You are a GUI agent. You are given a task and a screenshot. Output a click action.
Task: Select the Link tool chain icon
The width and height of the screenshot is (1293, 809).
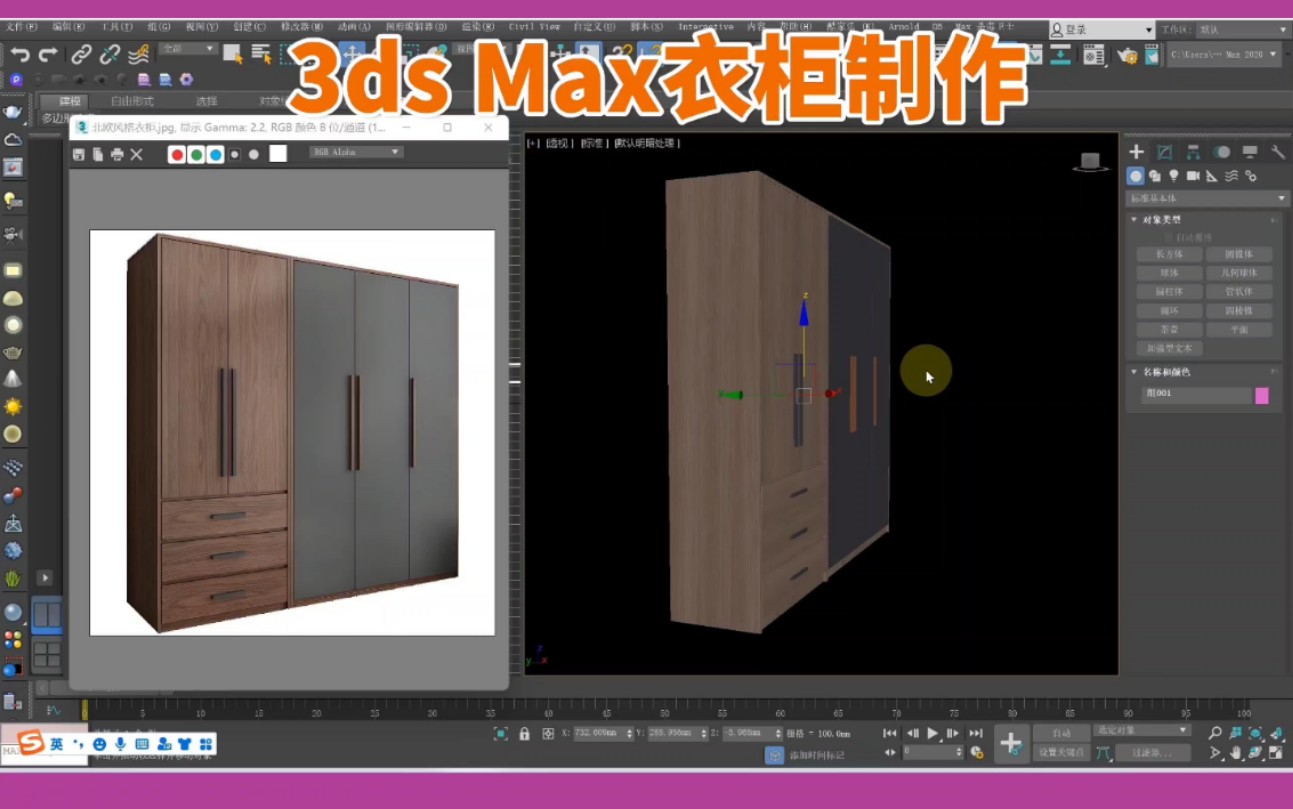pyautogui.click(x=81, y=53)
